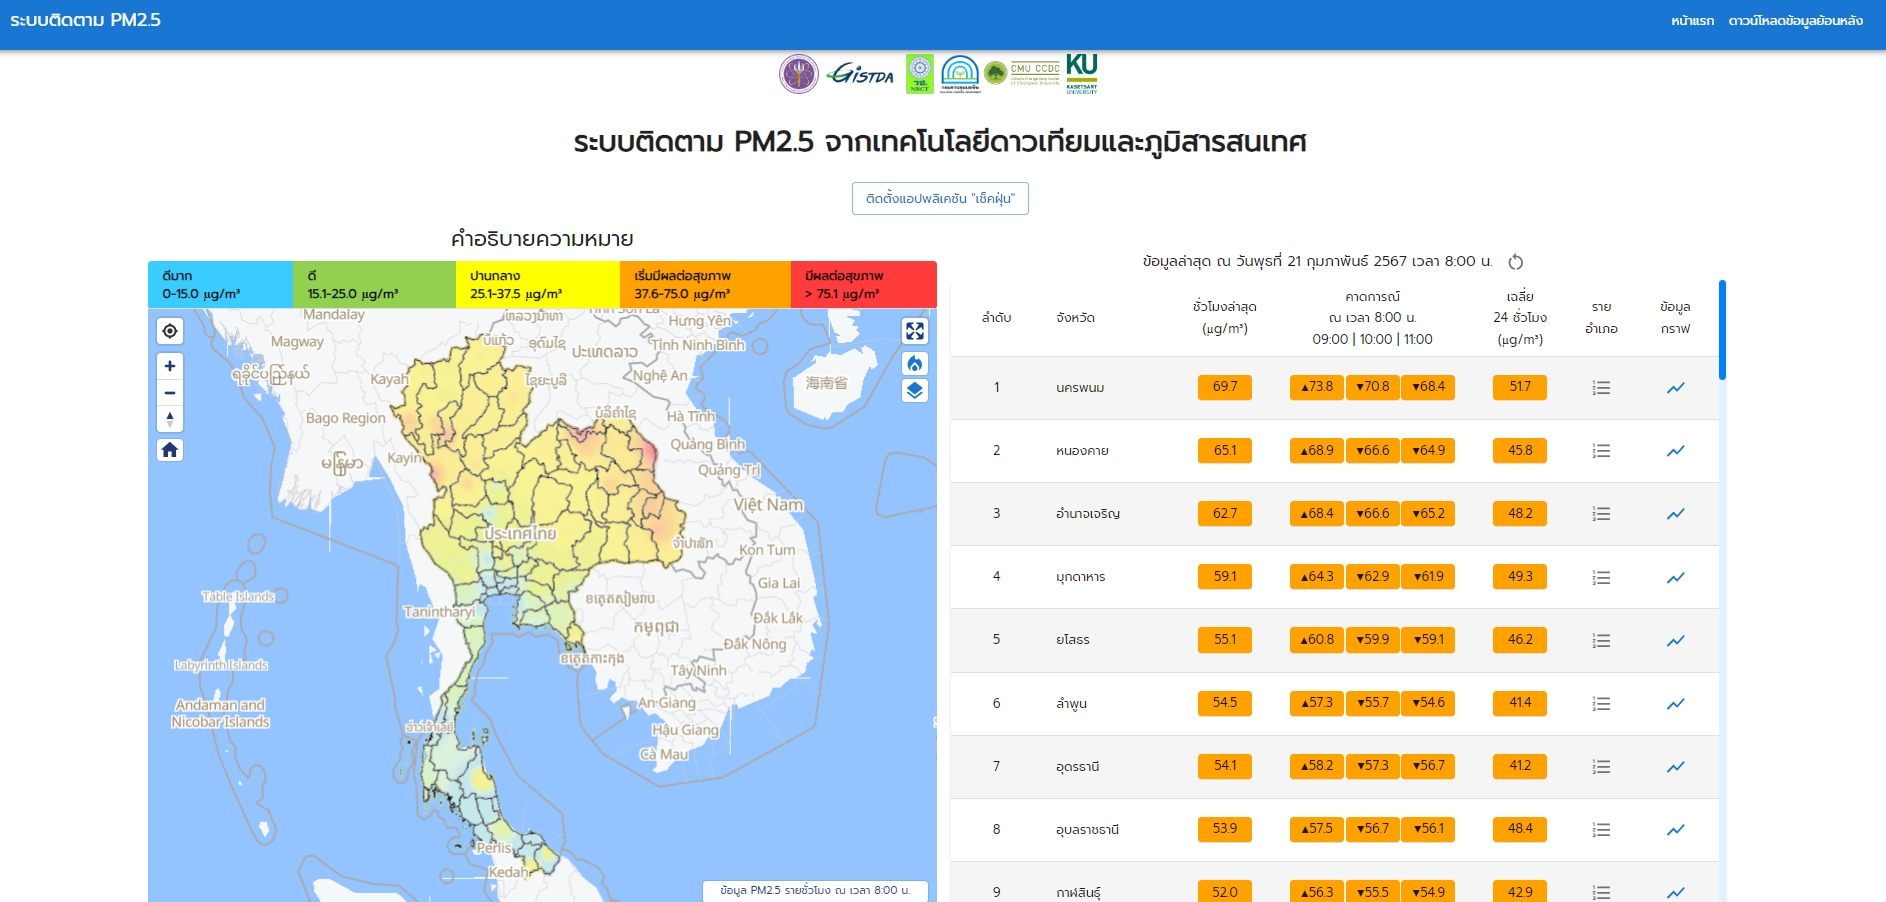This screenshot has height=902, width=1886.
Task: Click ลำพูน 24-hour average 41.4
Action: click(x=1520, y=703)
